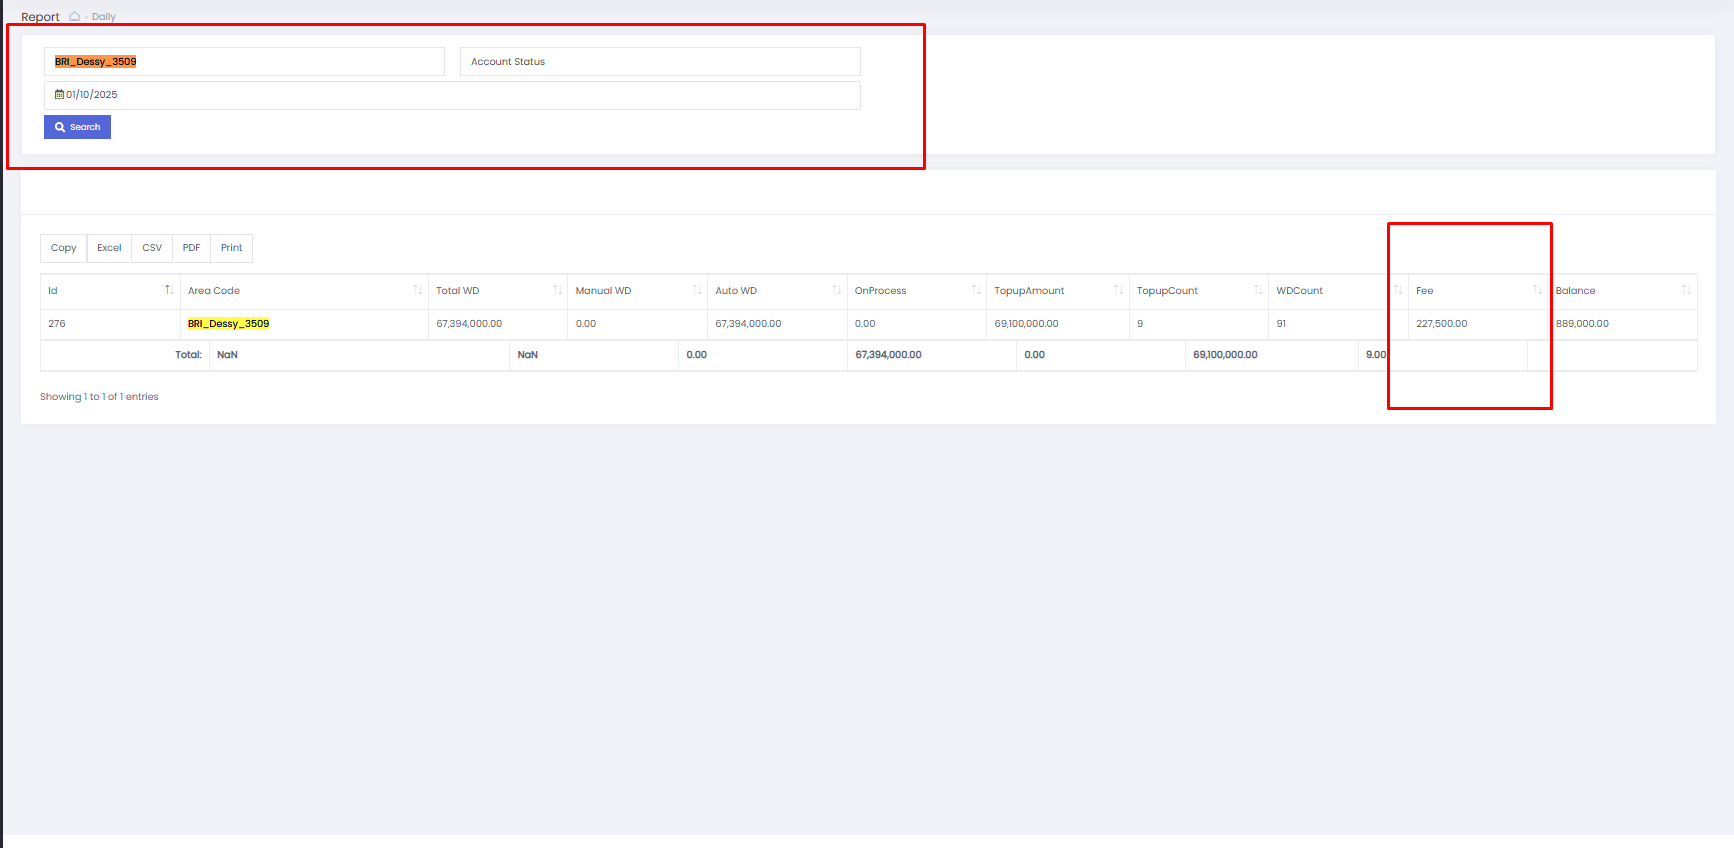Image resolution: width=1734 pixels, height=848 pixels.
Task: Click the Search button
Action: point(77,127)
